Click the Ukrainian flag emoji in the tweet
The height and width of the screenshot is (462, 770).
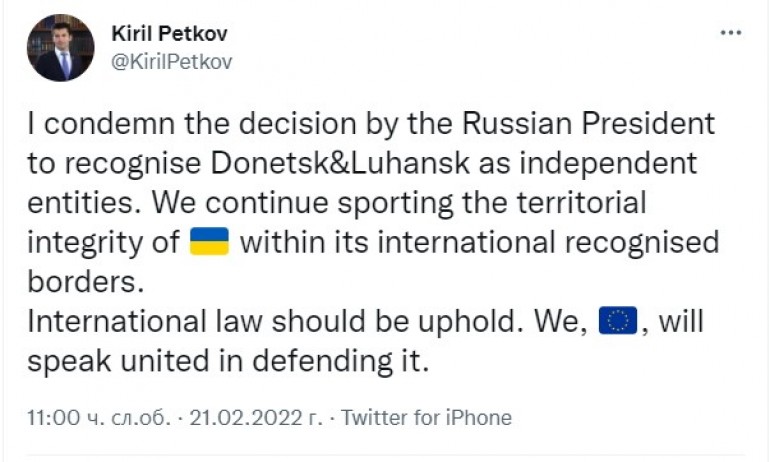tap(209, 241)
